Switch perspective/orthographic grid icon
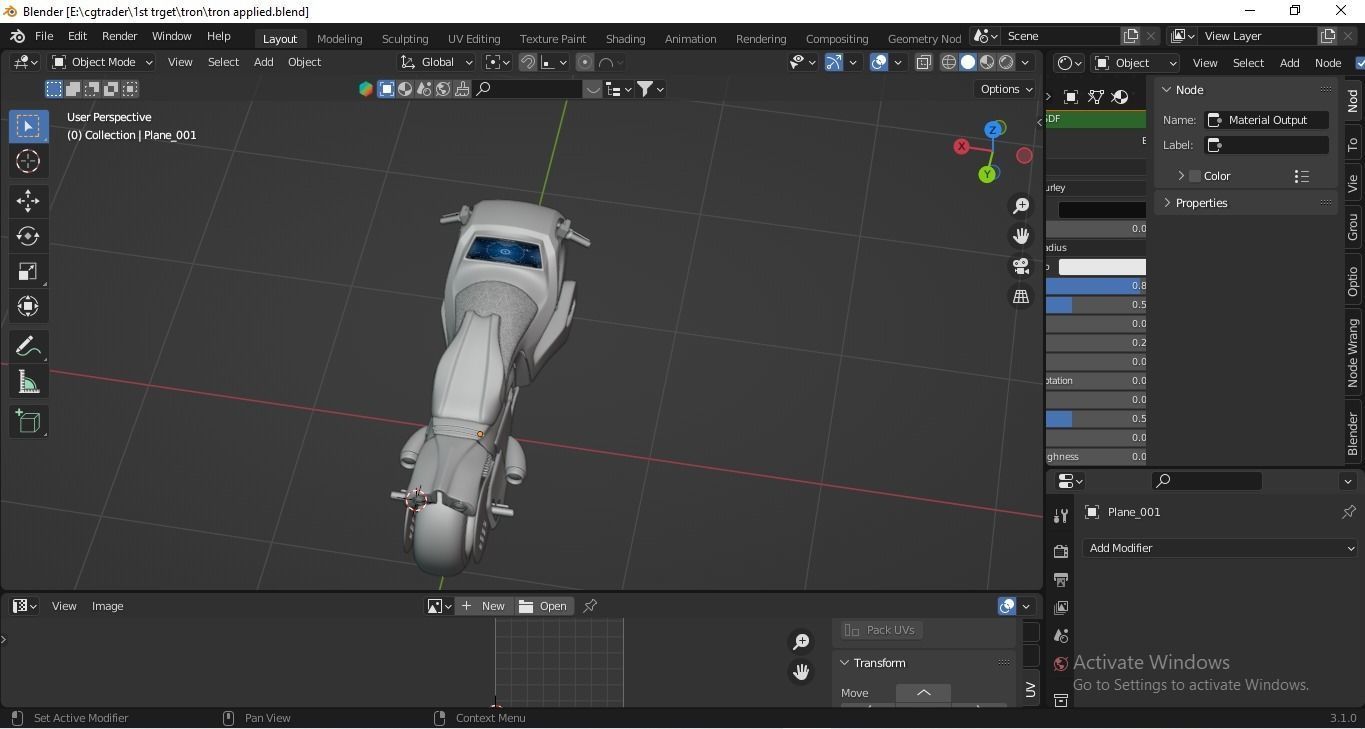 click(1021, 296)
